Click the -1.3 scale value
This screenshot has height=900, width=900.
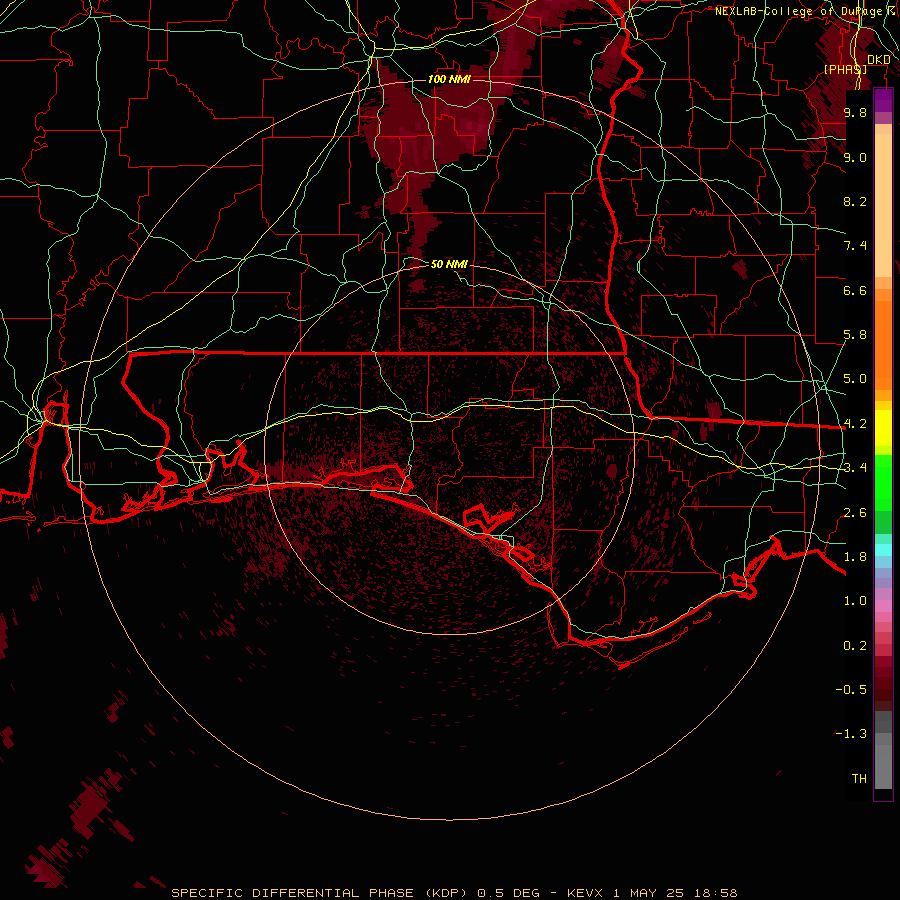pyautogui.click(x=851, y=734)
